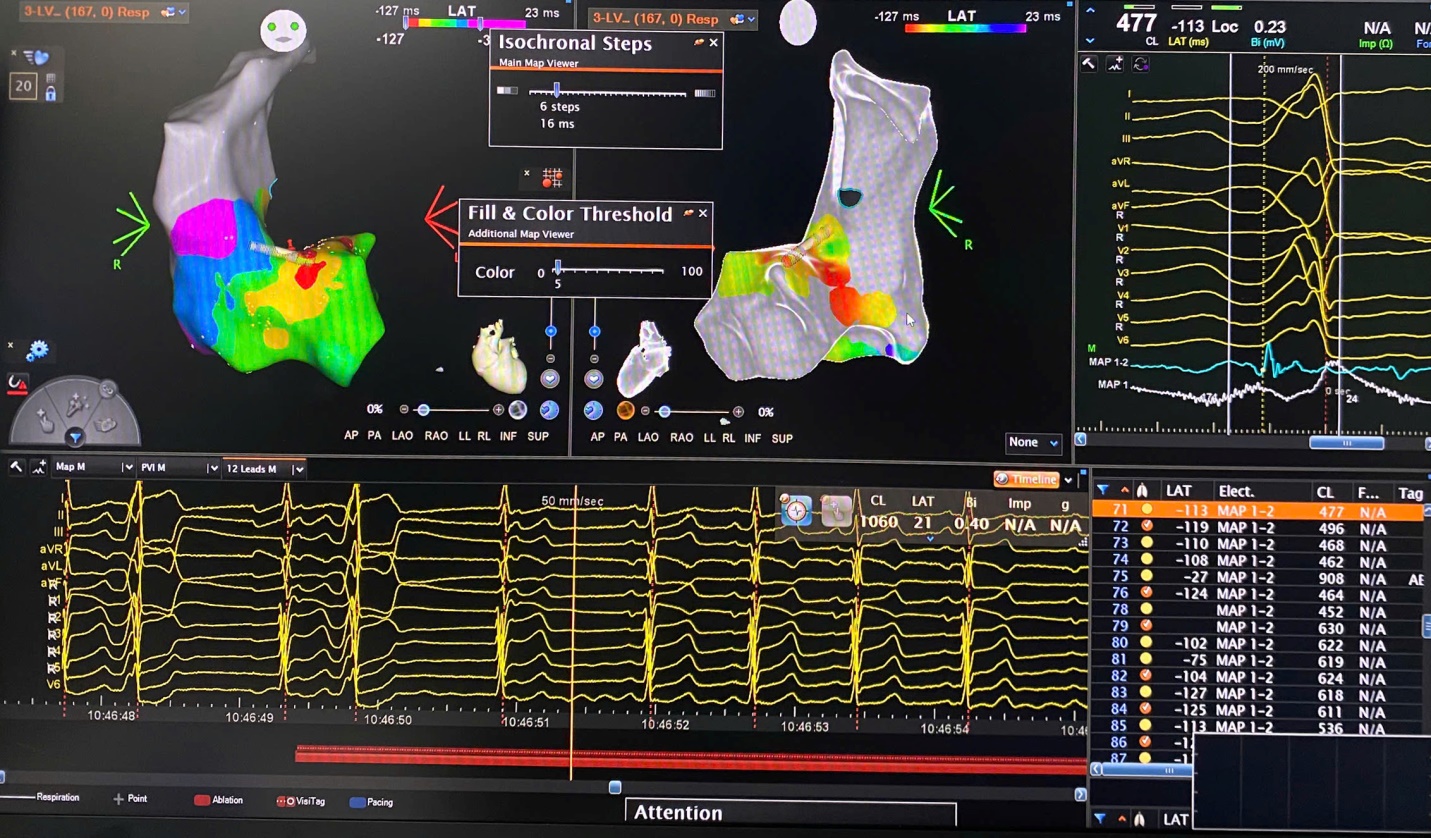
Task: Click the hammer tool icon above ECG signals
Action: pos(1089,64)
